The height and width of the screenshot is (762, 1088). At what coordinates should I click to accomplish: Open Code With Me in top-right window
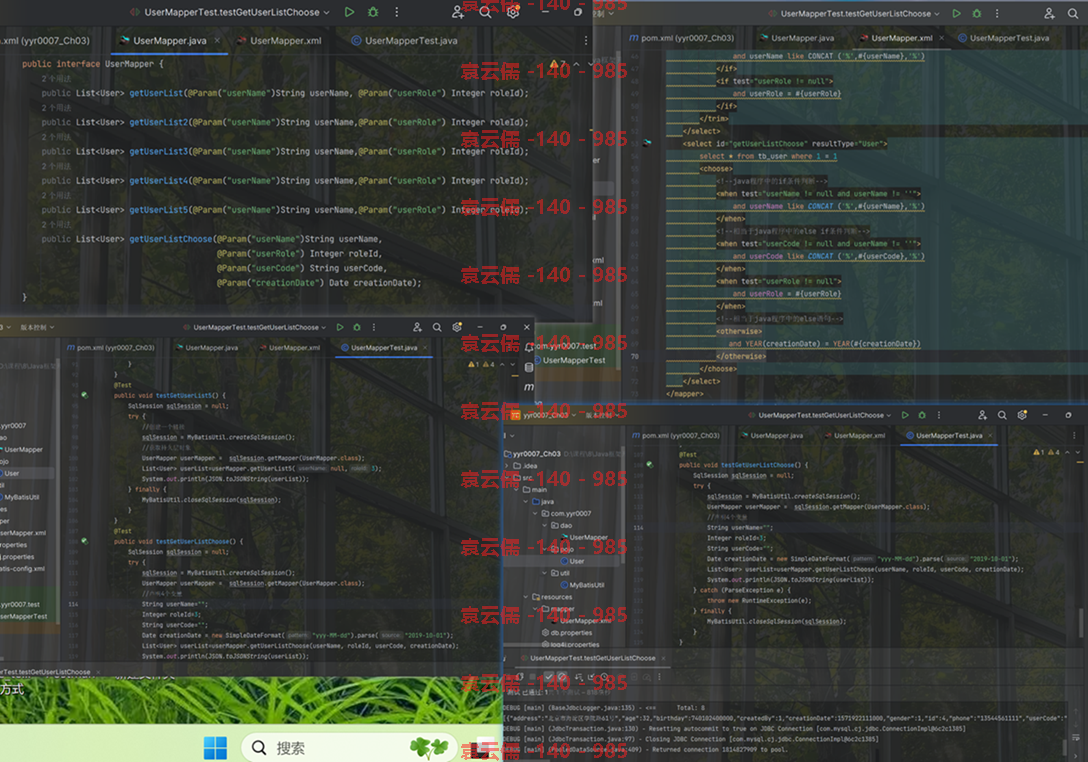click(1050, 13)
